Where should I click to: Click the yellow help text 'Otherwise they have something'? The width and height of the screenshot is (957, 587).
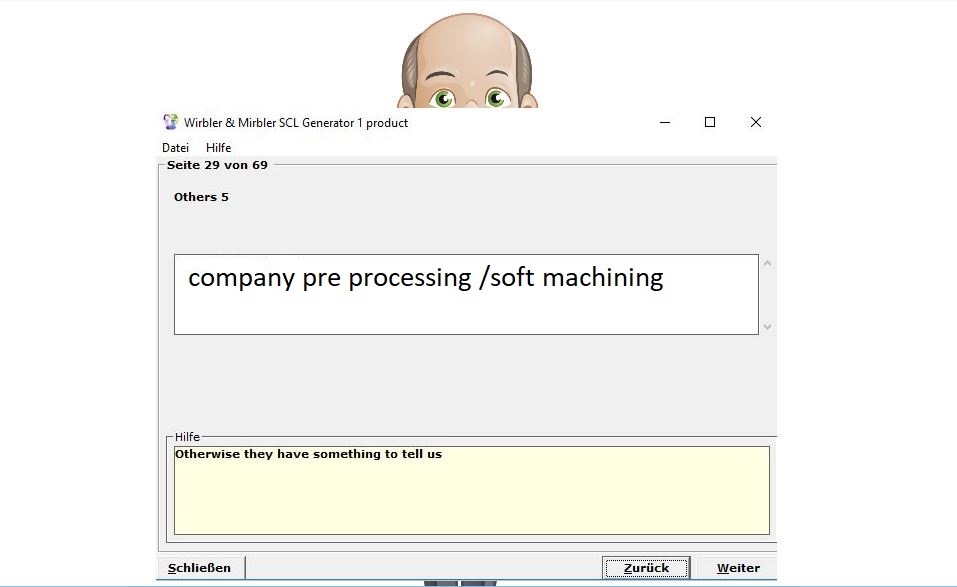click(308, 454)
